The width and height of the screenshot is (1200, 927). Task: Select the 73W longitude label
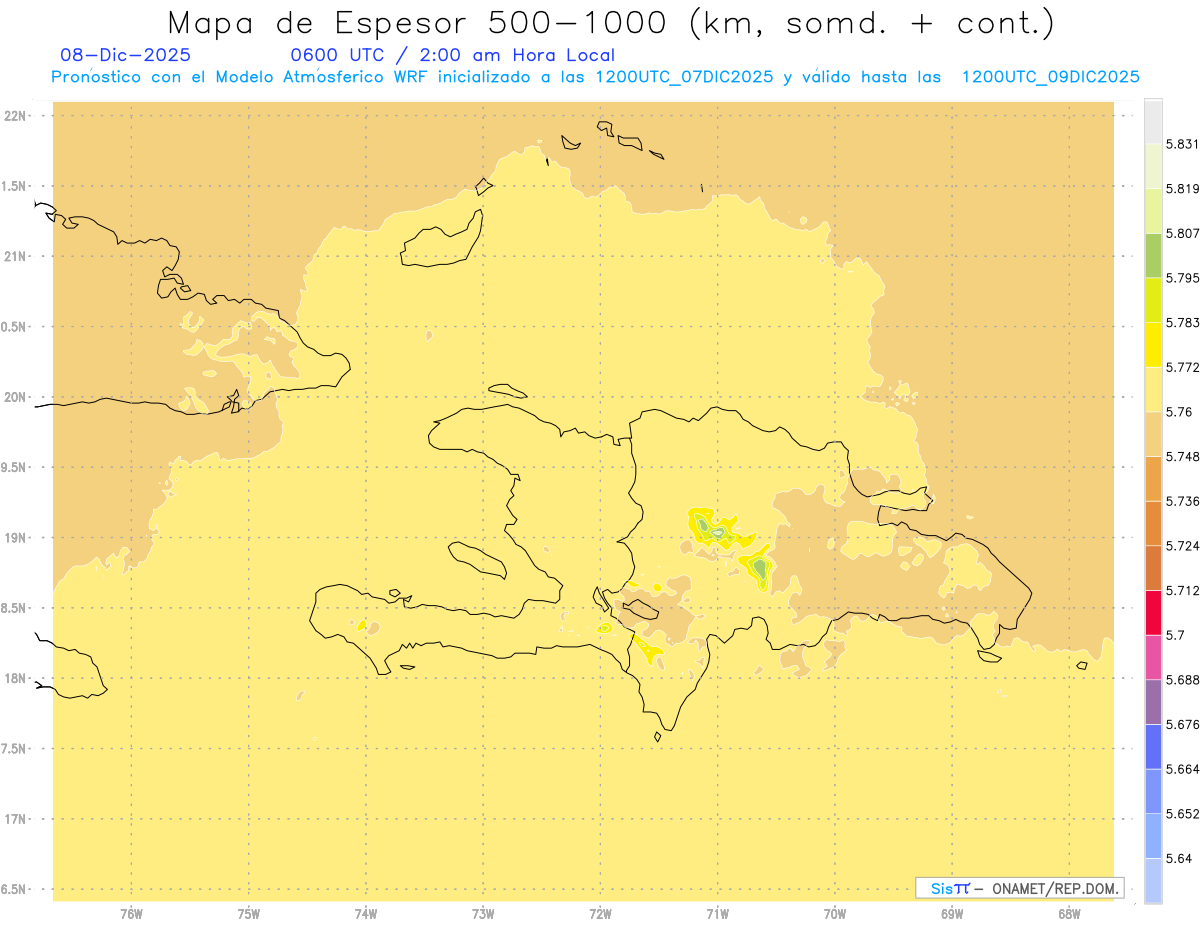[x=483, y=914]
